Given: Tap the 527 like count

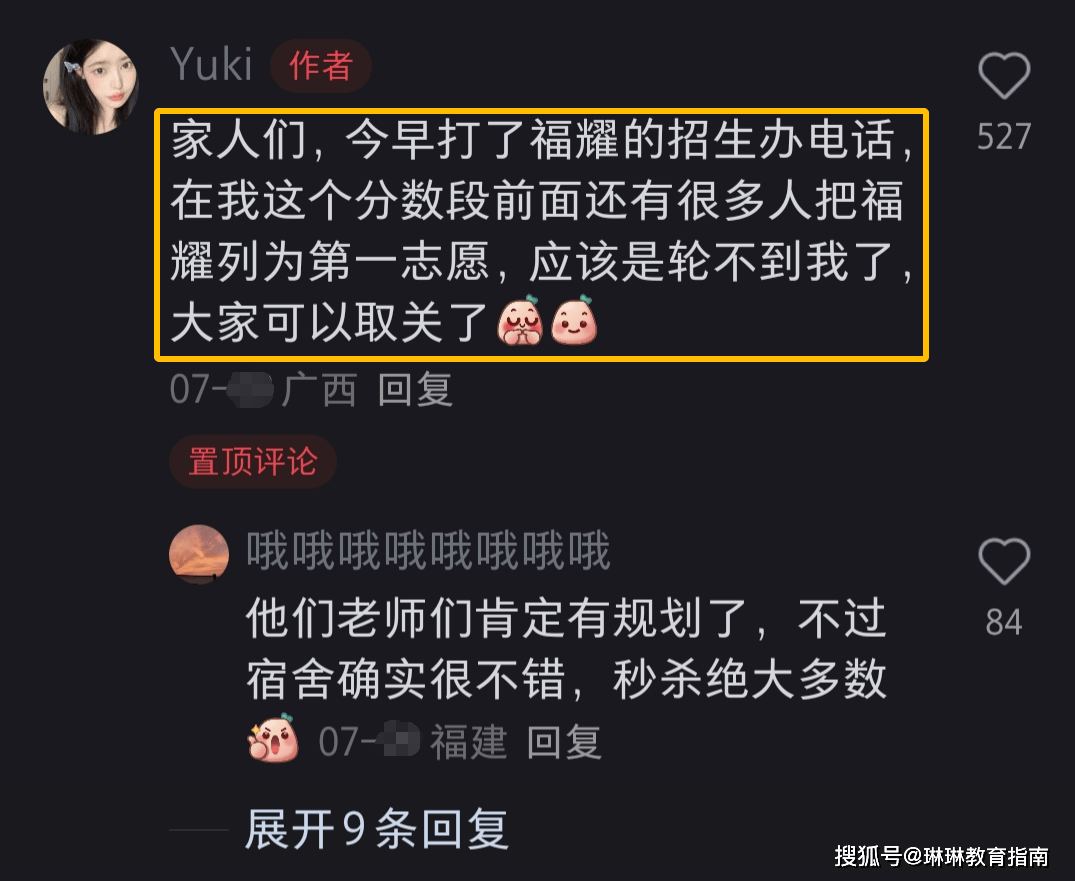Looking at the screenshot, I should 1004,136.
